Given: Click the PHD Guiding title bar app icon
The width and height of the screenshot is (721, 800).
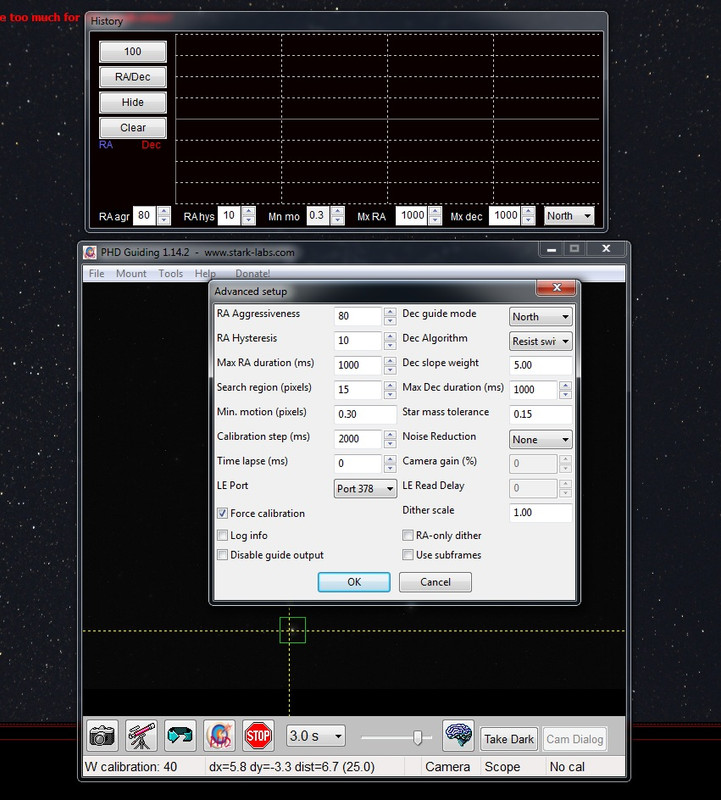Looking at the screenshot, I should tap(90, 252).
